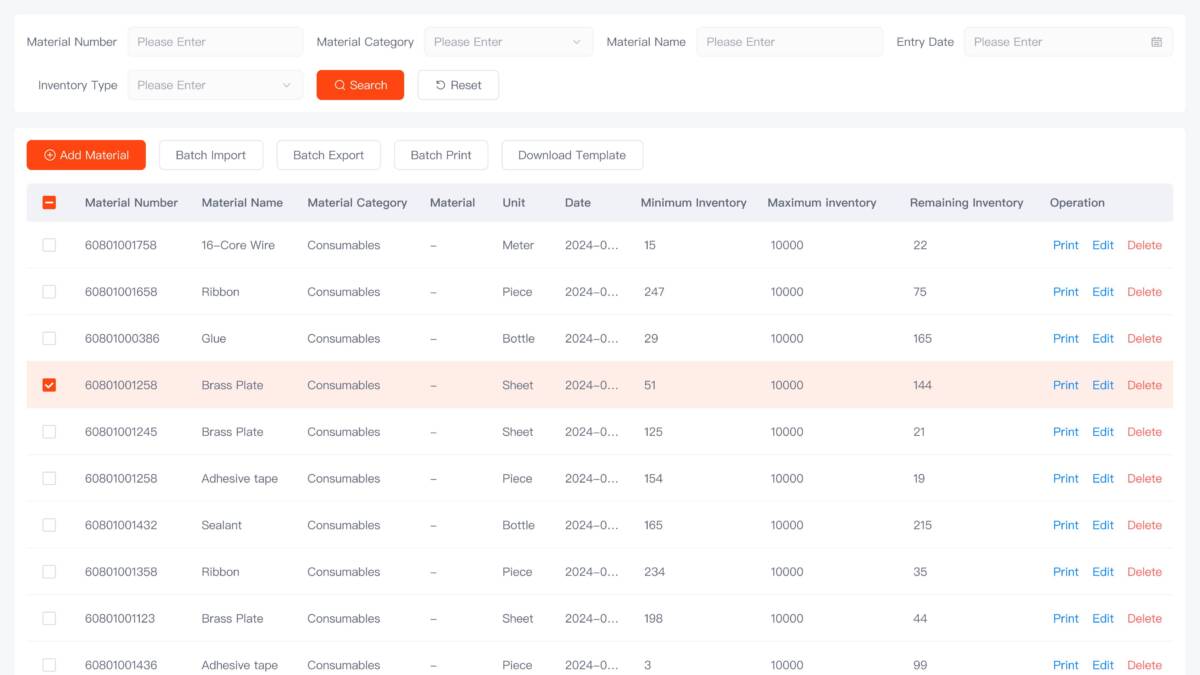Edit the Sealant material row
The width and height of the screenshot is (1200, 675).
pyautogui.click(x=1102, y=525)
